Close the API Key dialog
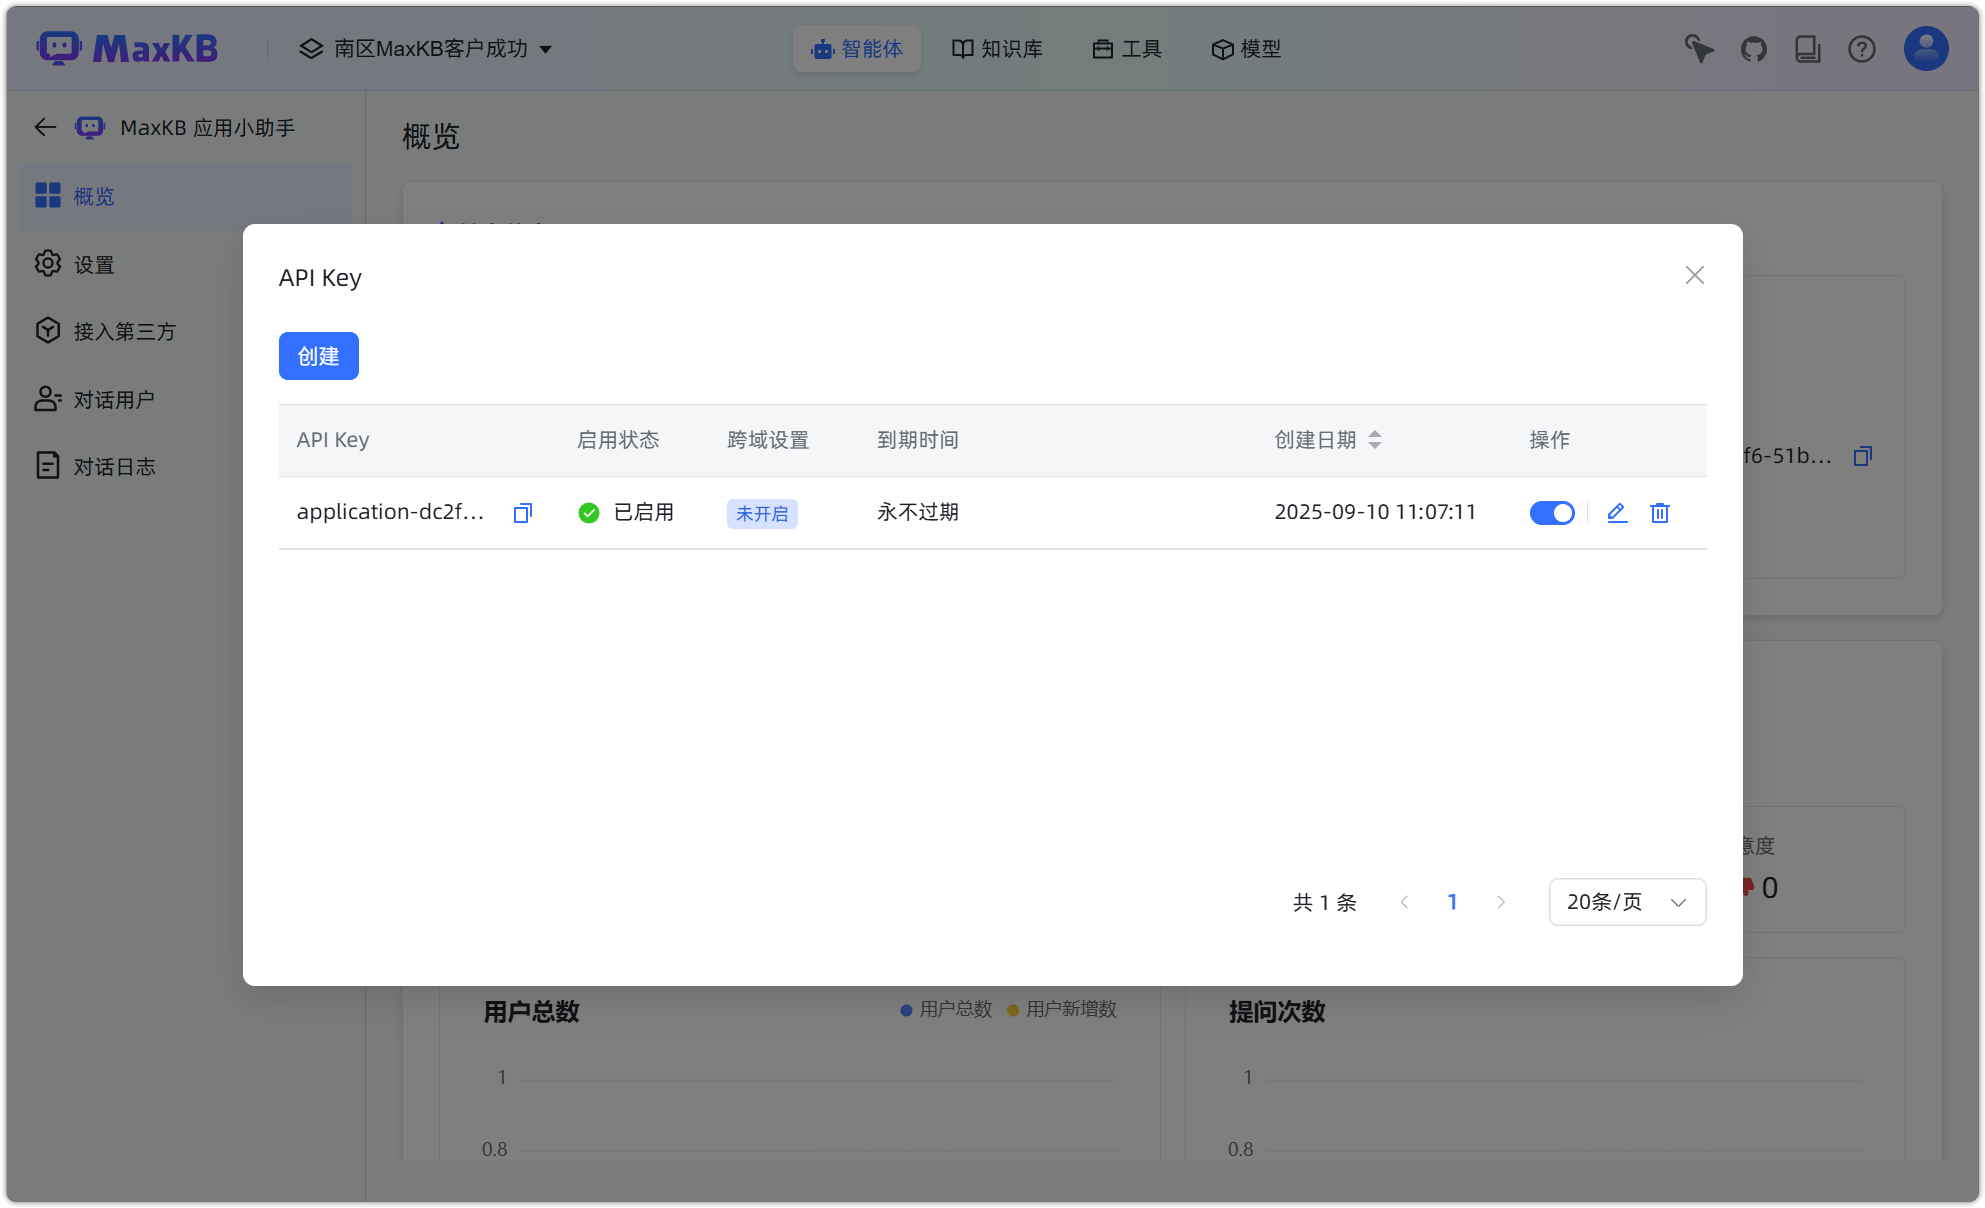The height and width of the screenshot is (1208, 1985). tap(1694, 275)
